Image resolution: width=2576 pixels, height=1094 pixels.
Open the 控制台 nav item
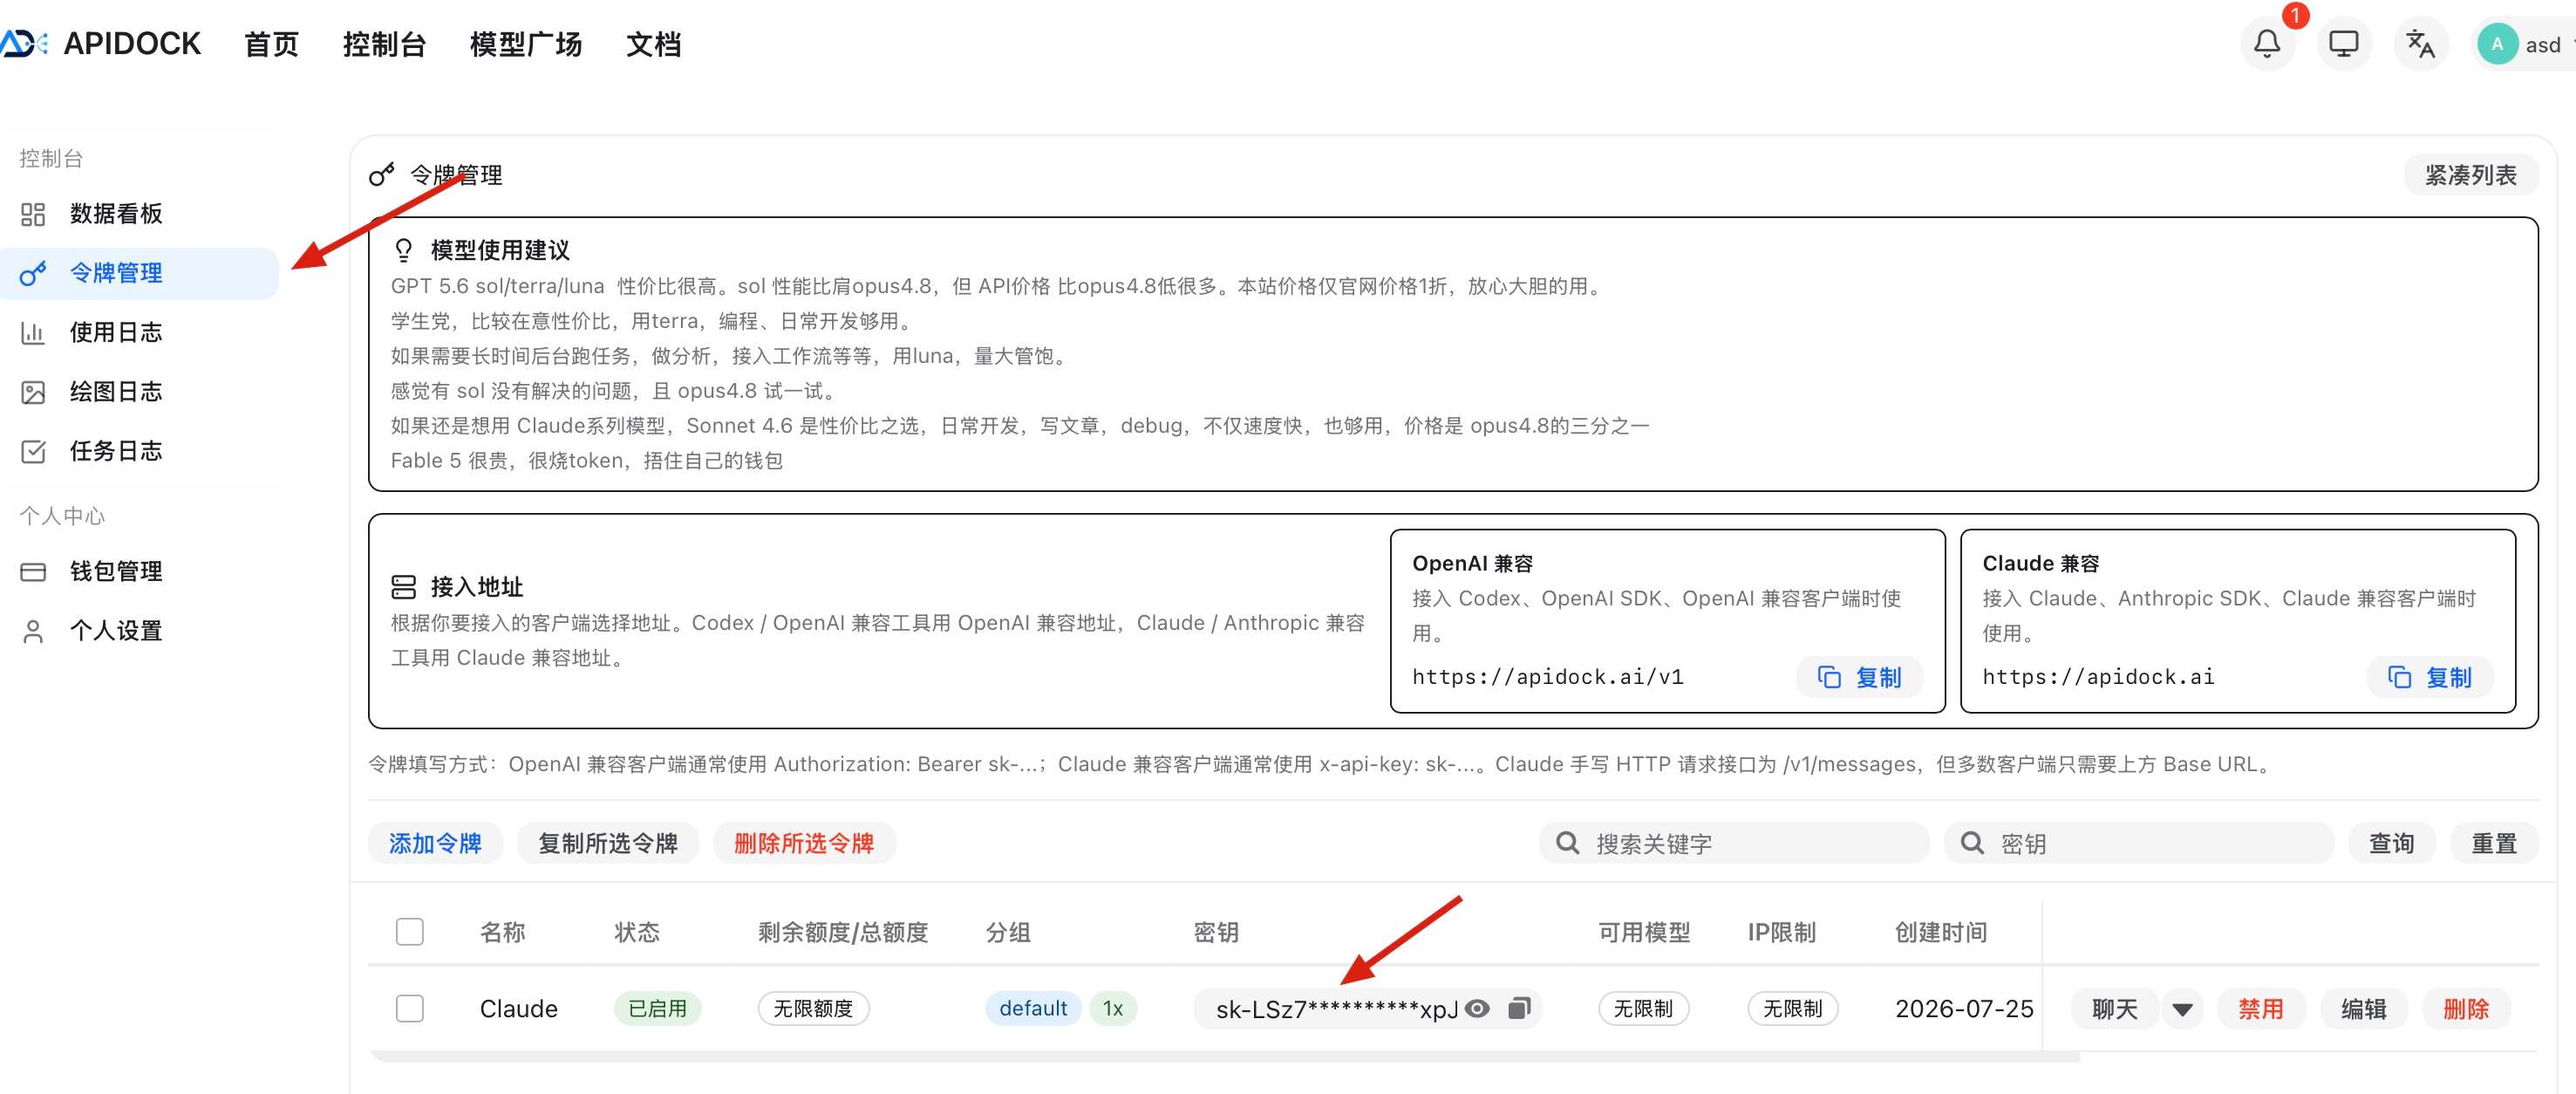point(384,44)
